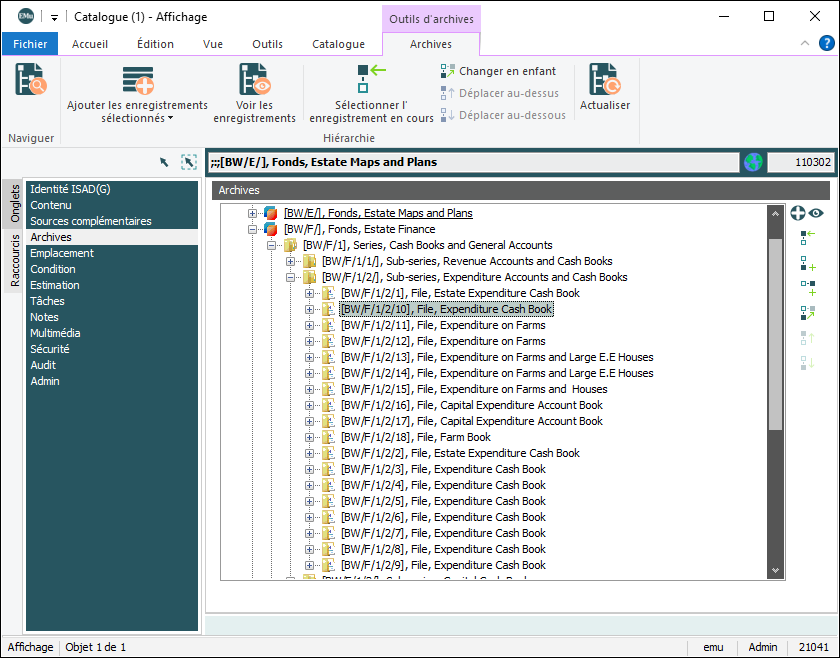Click Changer en enfant button

(x=498, y=71)
